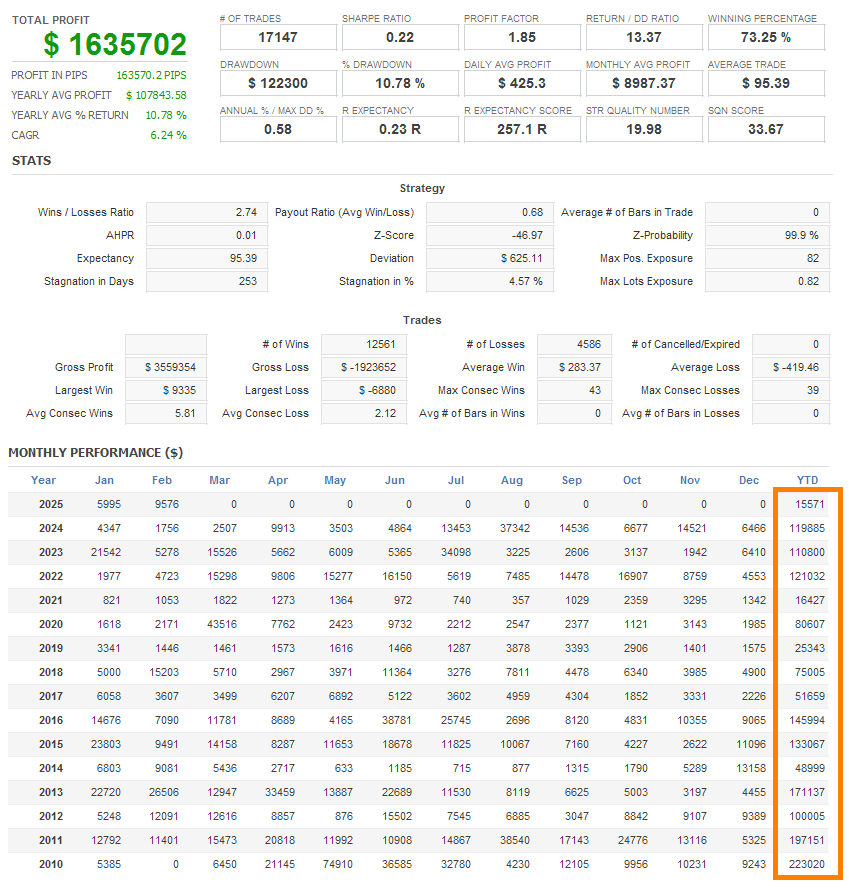The image size is (849, 889).
Task: Select the Winning Percentage value 73.25 %
Action: pyautogui.click(x=766, y=37)
